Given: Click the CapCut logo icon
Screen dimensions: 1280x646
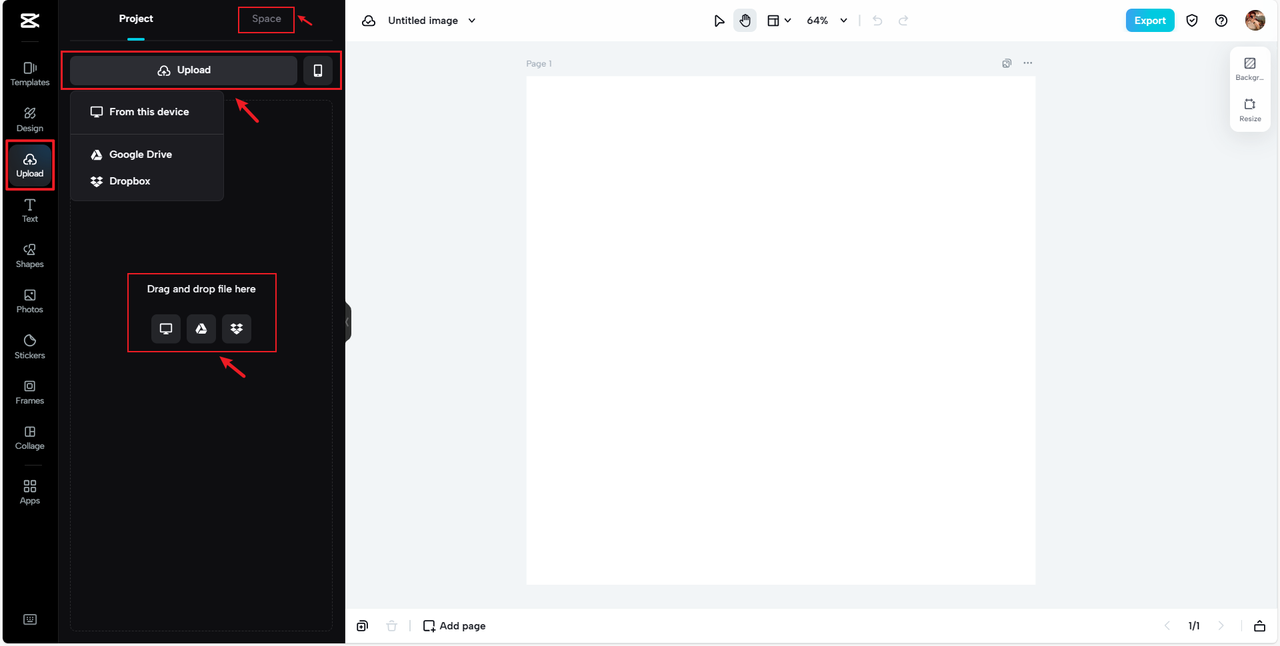Looking at the screenshot, I should click(29, 20).
